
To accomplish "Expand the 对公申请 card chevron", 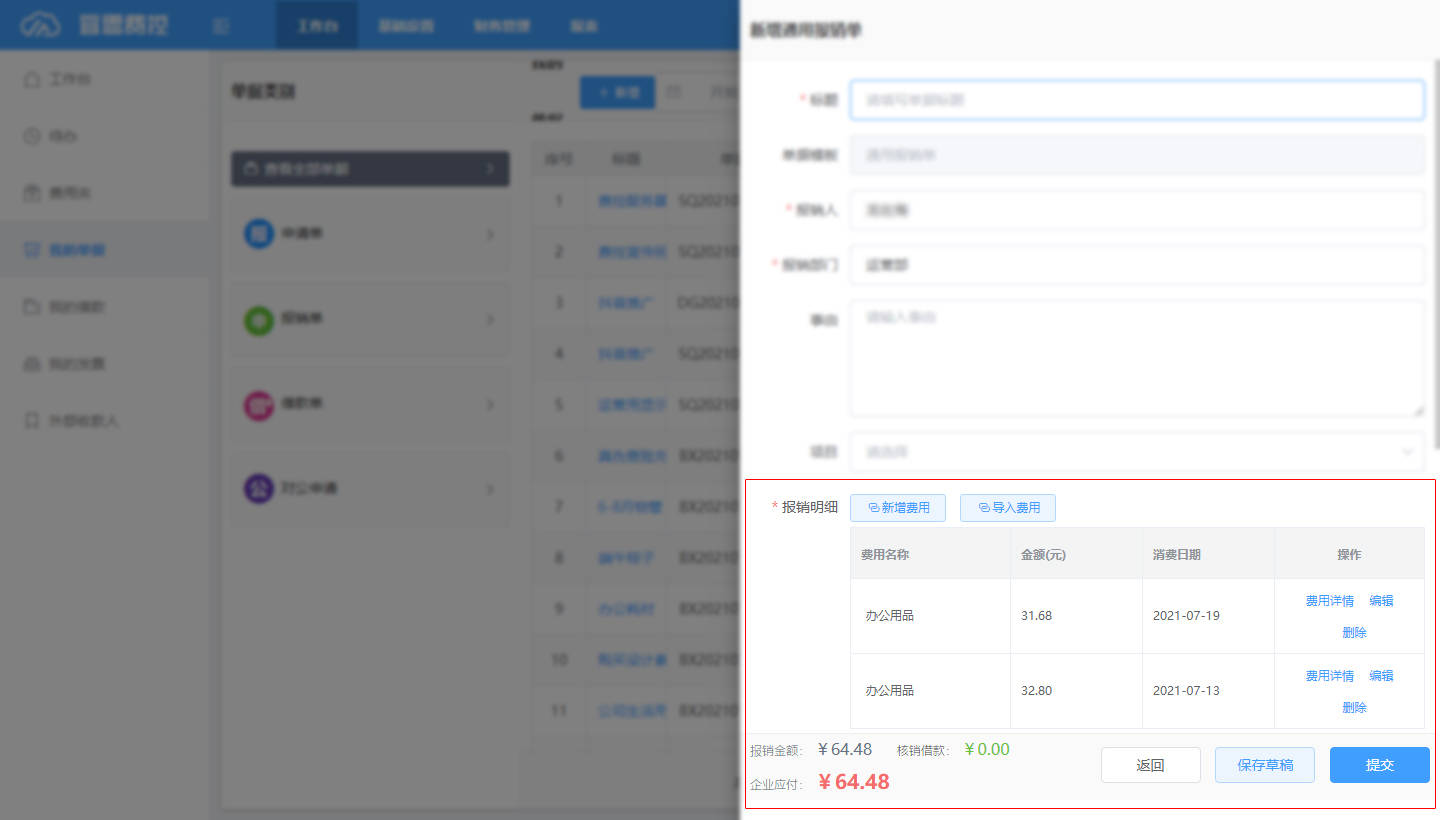I will click(x=490, y=489).
